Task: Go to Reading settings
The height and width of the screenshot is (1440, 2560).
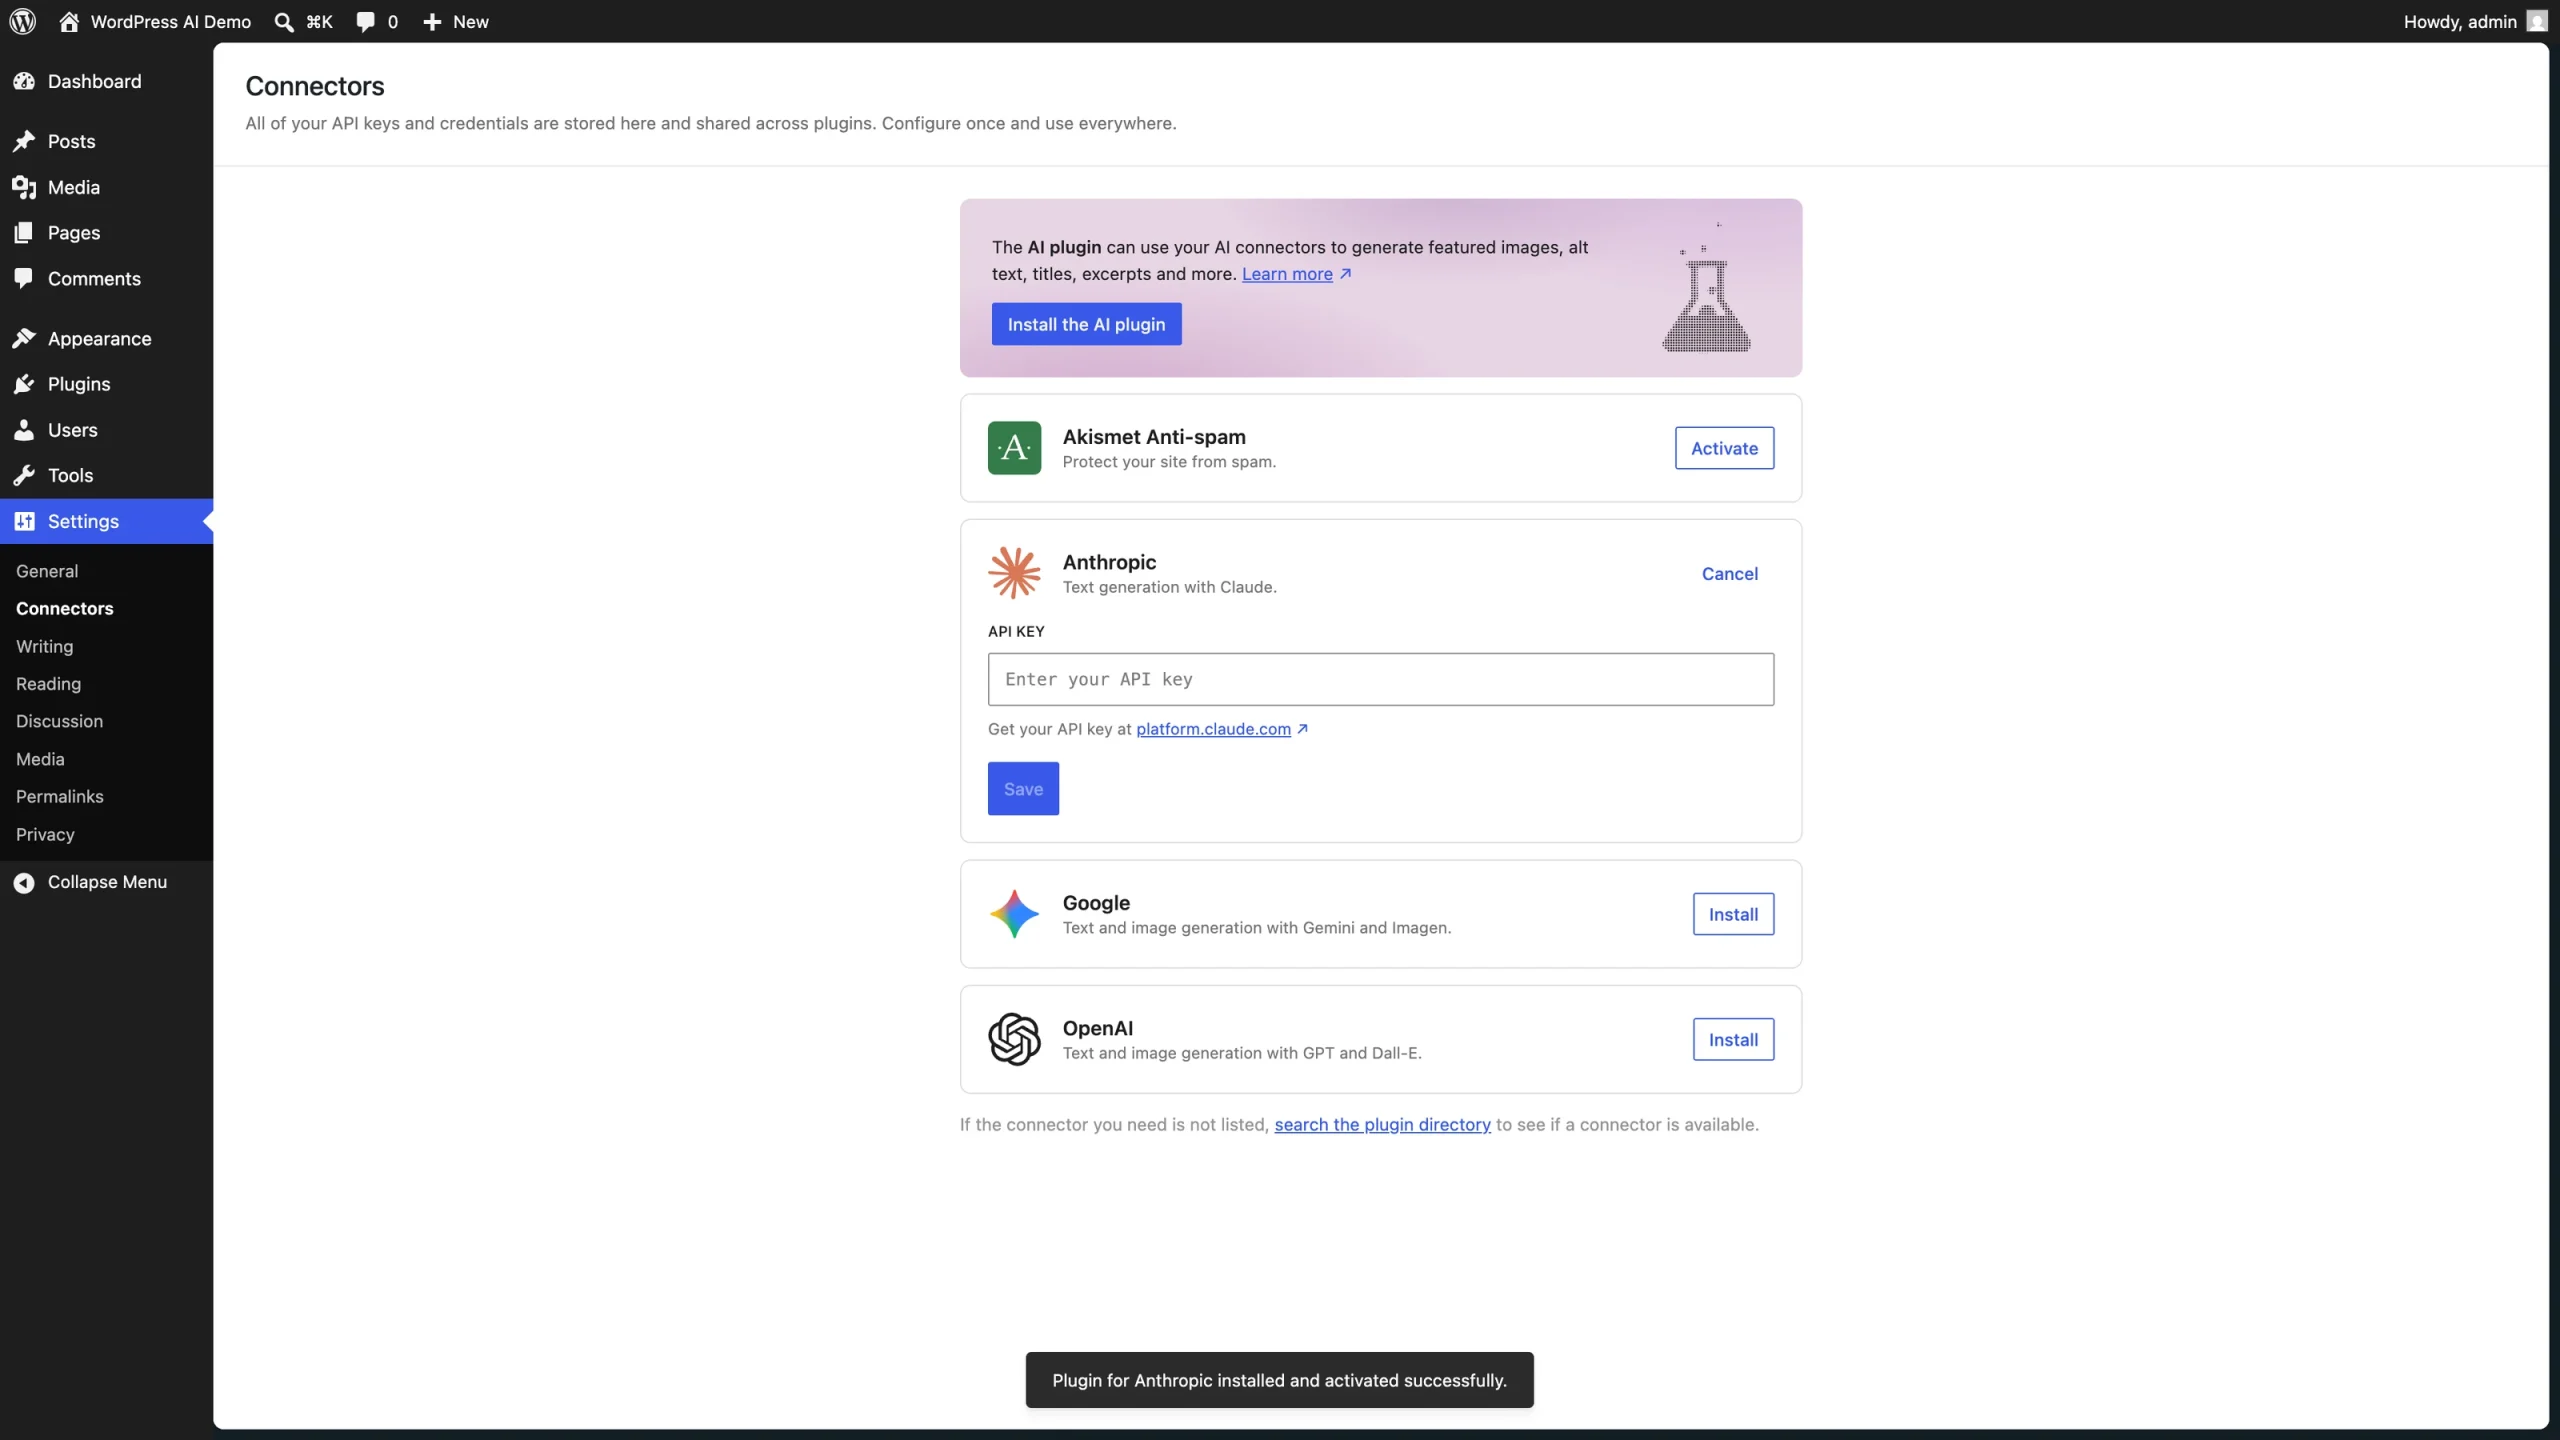Action: pyautogui.click(x=49, y=684)
